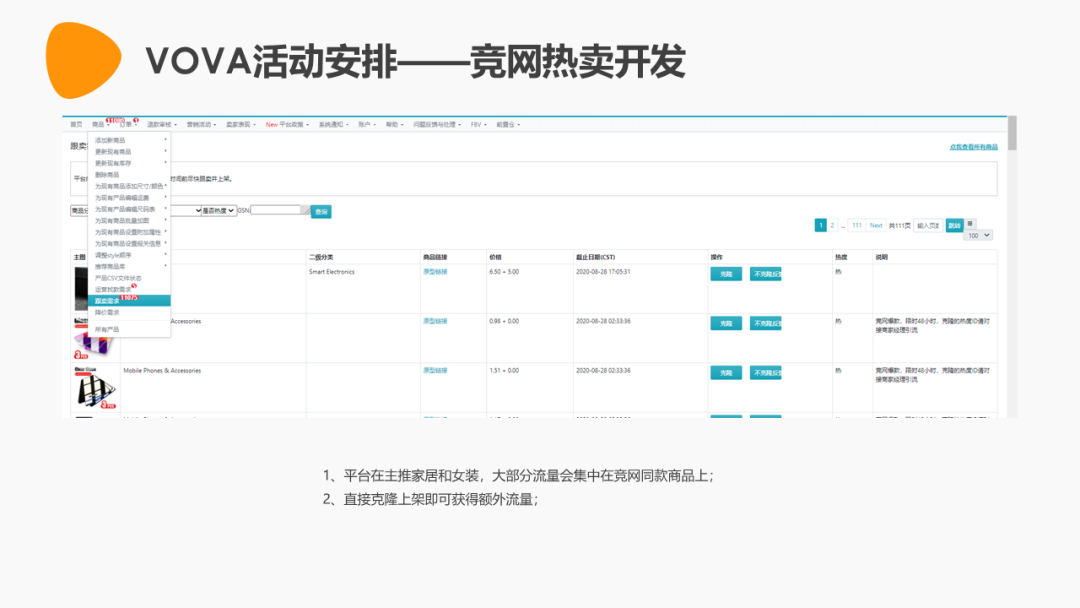Click 不克隆反馈 for the Smart Electronics row
This screenshot has height=608, width=1080.
[x=765, y=274]
